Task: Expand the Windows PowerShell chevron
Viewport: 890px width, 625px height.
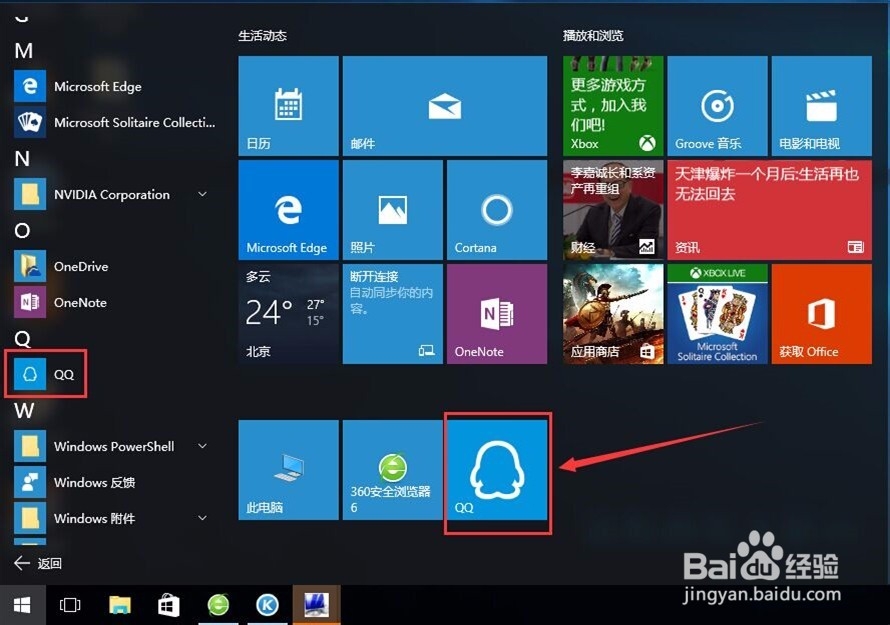Action: (x=202, y=446)
